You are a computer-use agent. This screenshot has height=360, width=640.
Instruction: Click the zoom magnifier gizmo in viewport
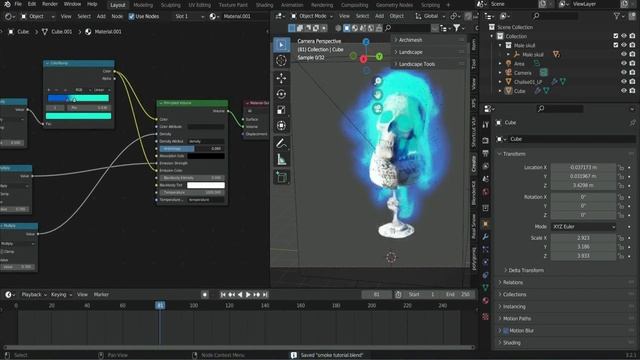click(378, 81)
